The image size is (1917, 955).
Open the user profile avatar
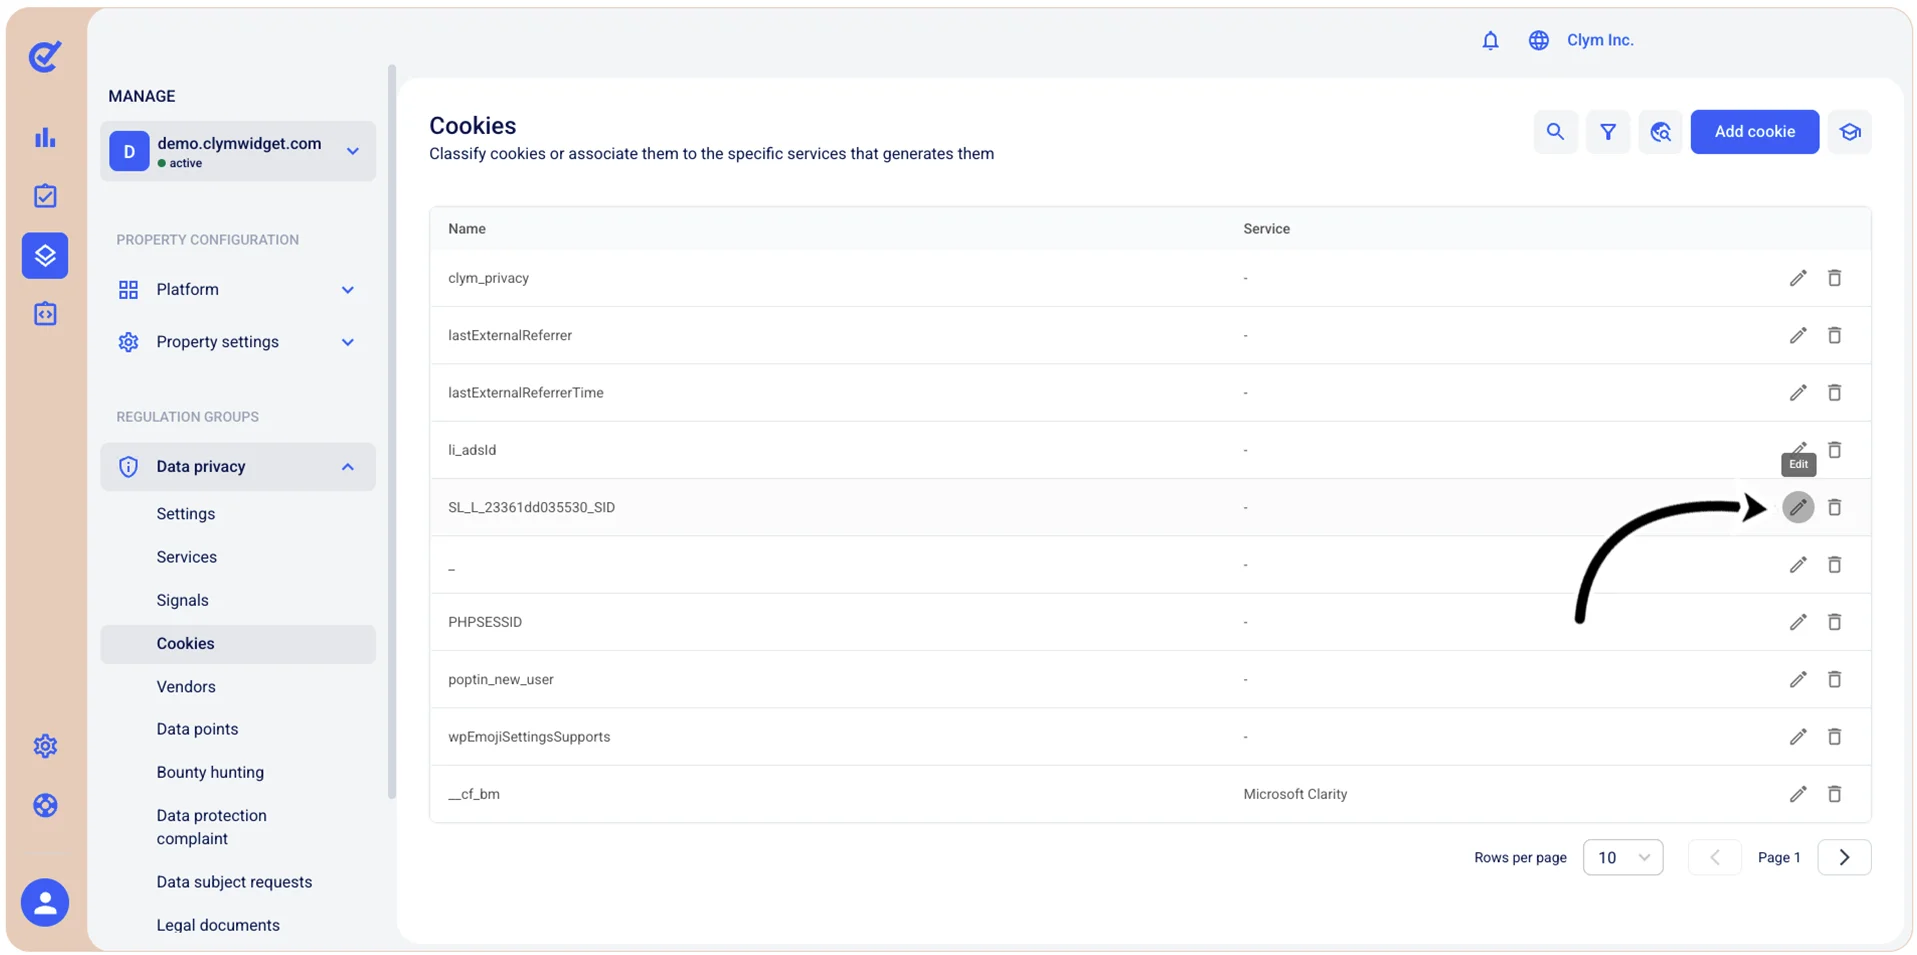point(45,903)
